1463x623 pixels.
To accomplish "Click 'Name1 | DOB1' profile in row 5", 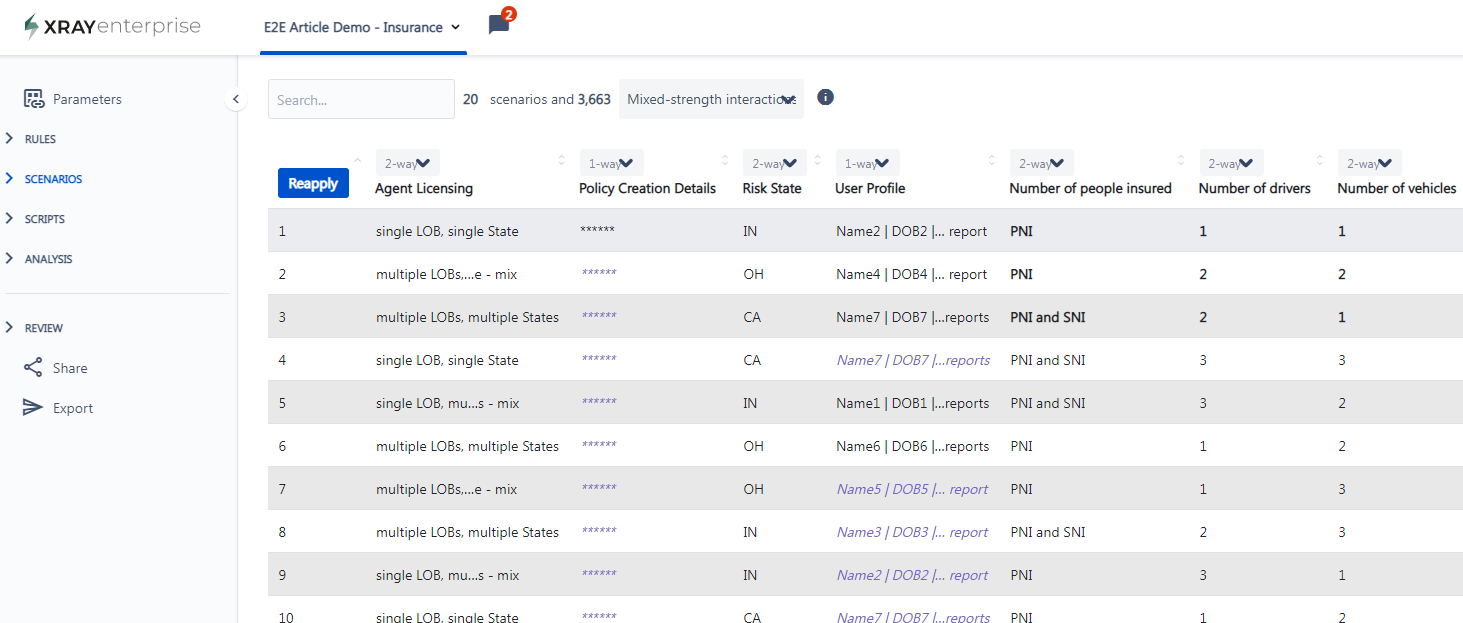I will pos(913,403).
